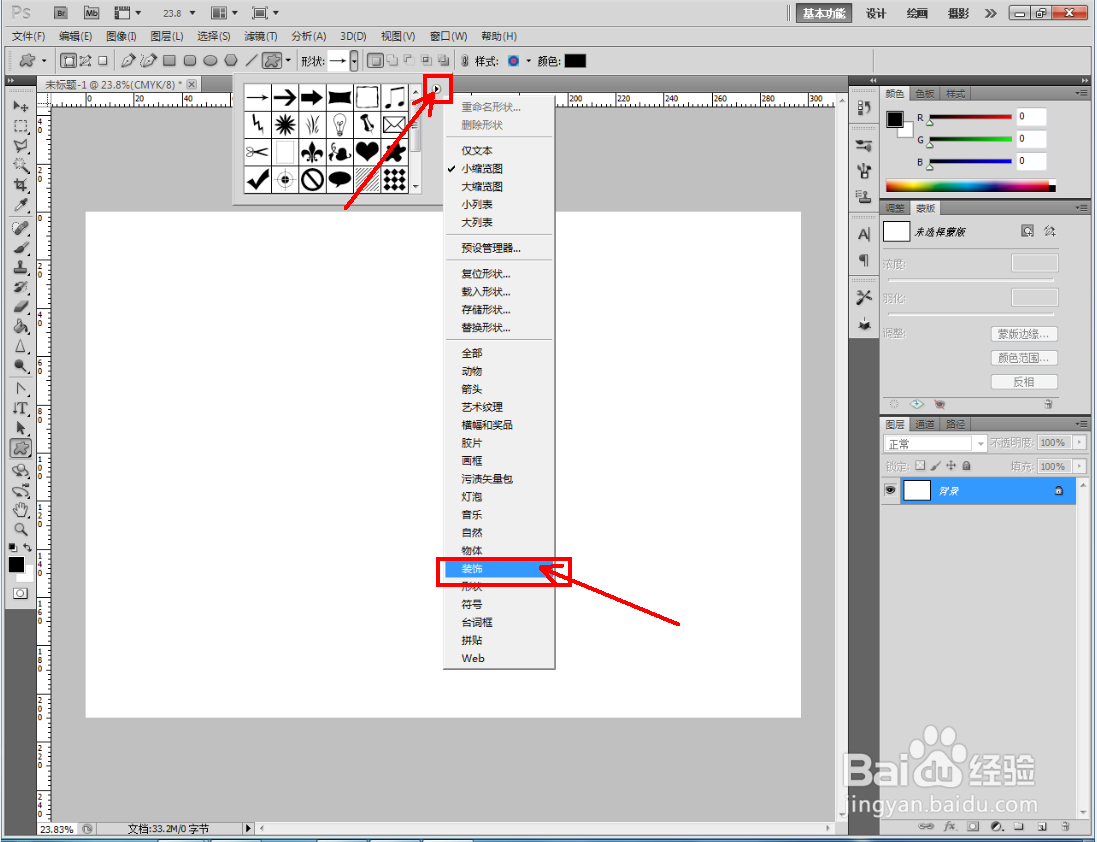This screenshot has width=1097, height=842.
Task: Select the Hand tool
Action: [x=20, y=510]
